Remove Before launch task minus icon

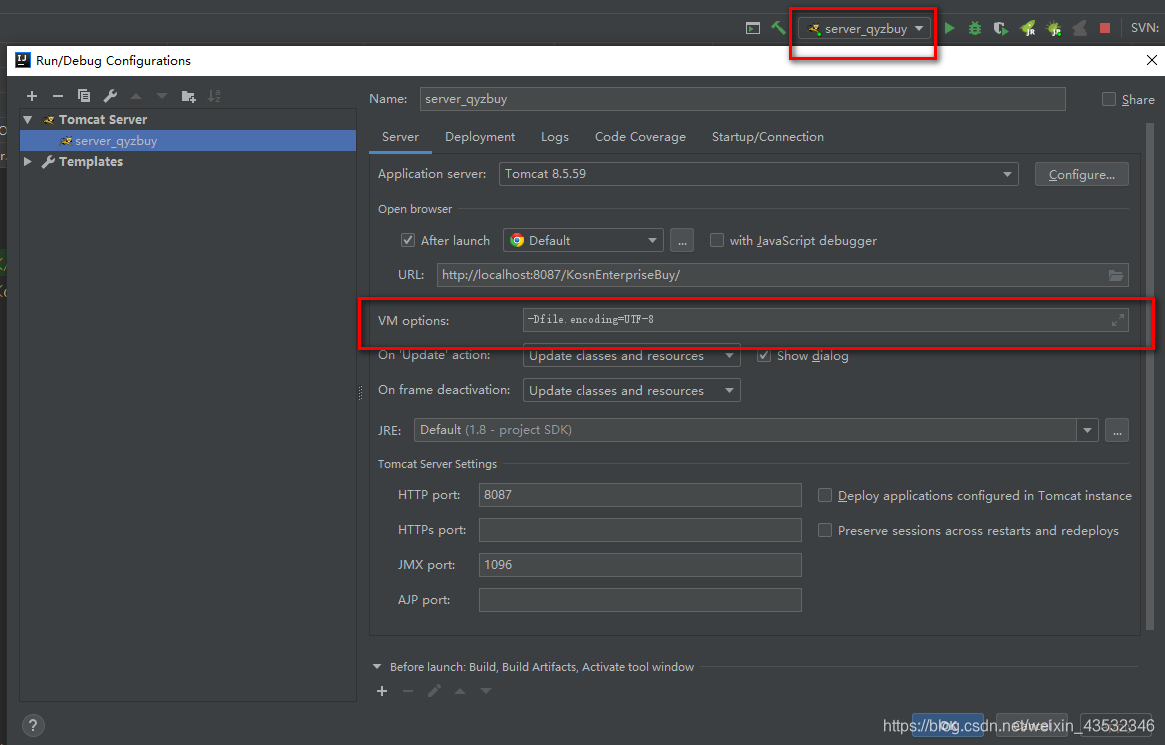tap(408, 691)
